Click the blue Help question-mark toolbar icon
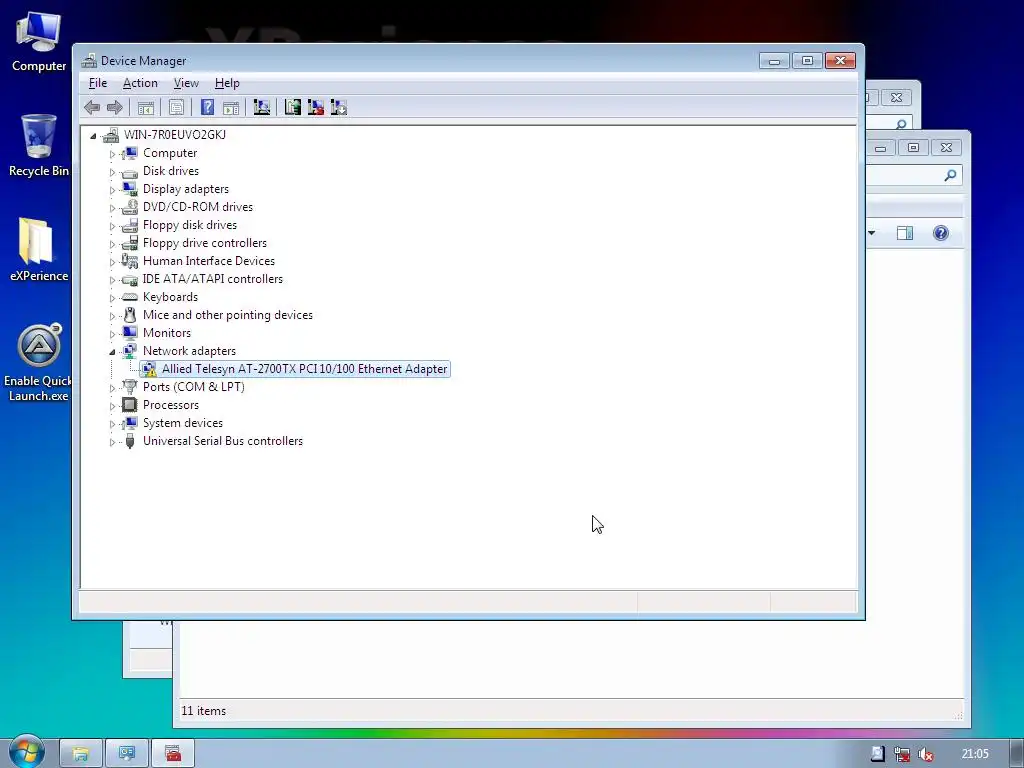 [x=207, y=107]
